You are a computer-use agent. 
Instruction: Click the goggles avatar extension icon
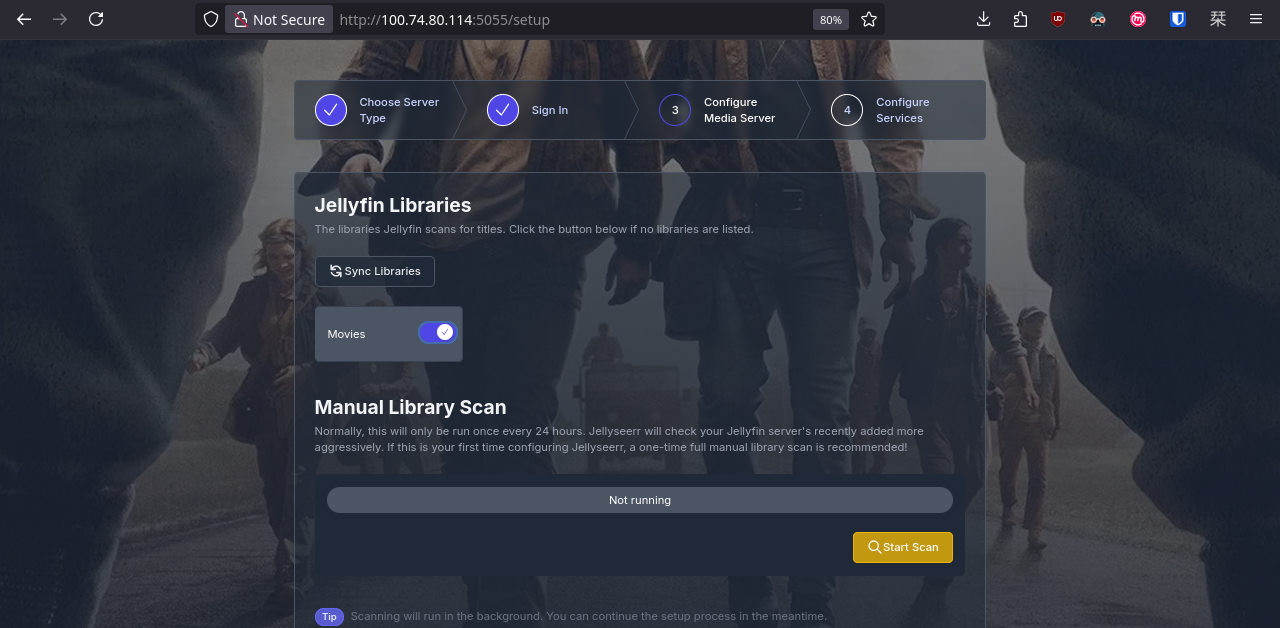pyautogui.click(x=1098, y=19)
